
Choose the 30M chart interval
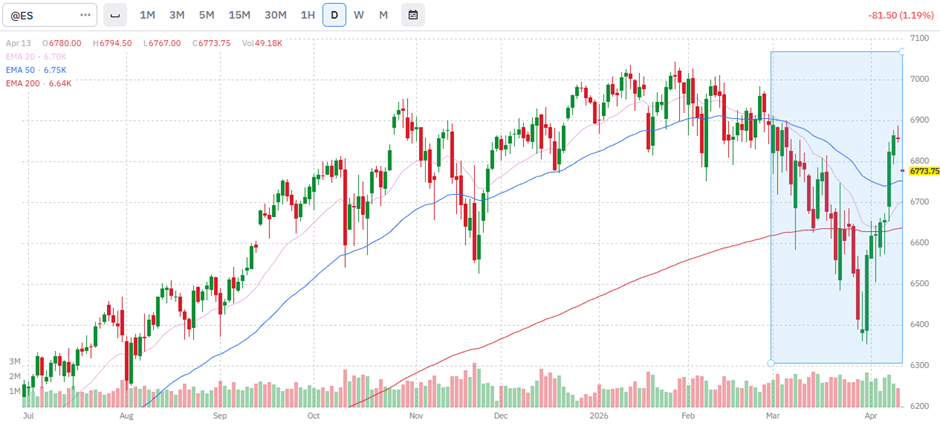(x=275, y=15)
